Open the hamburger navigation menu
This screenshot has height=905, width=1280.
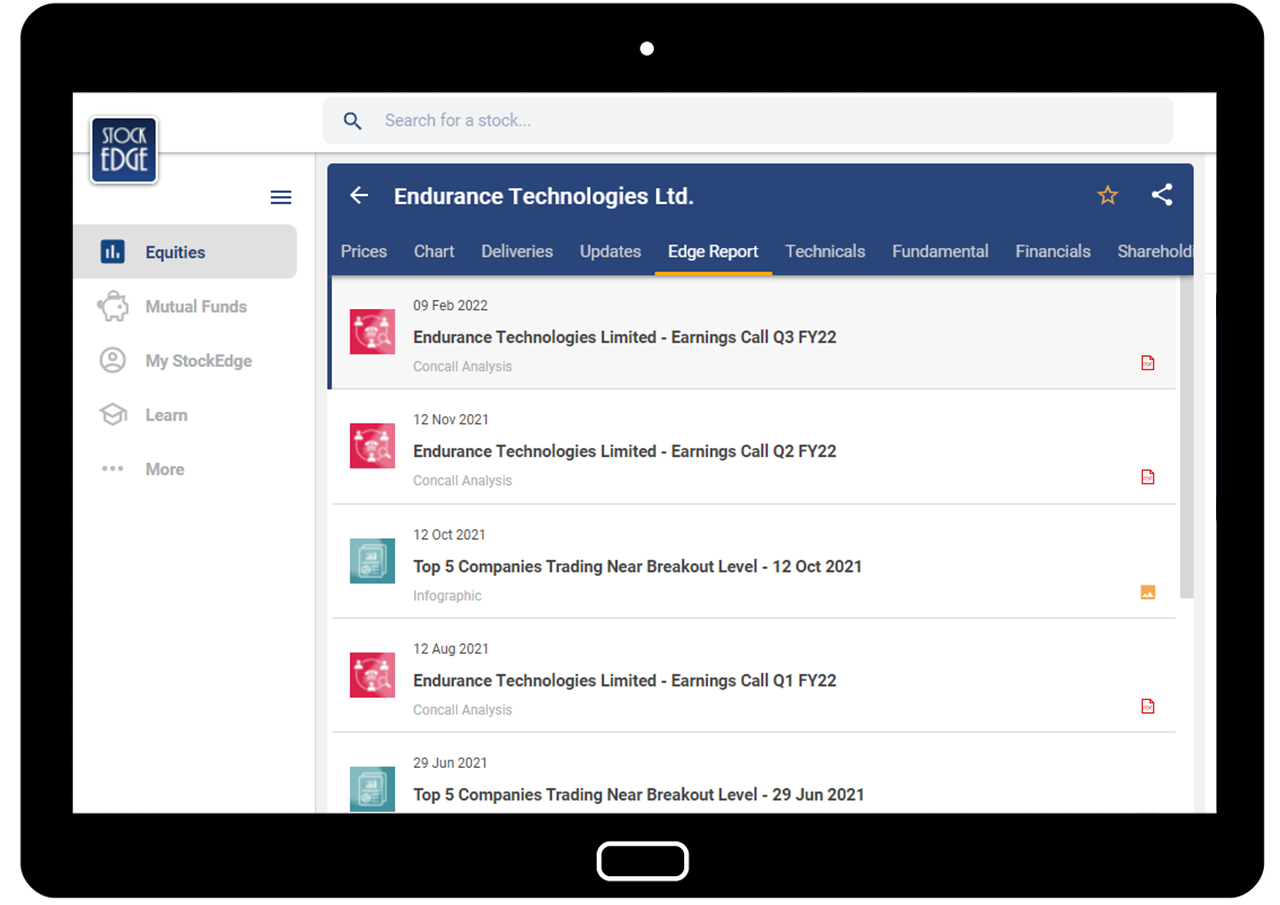click(281, 197)
